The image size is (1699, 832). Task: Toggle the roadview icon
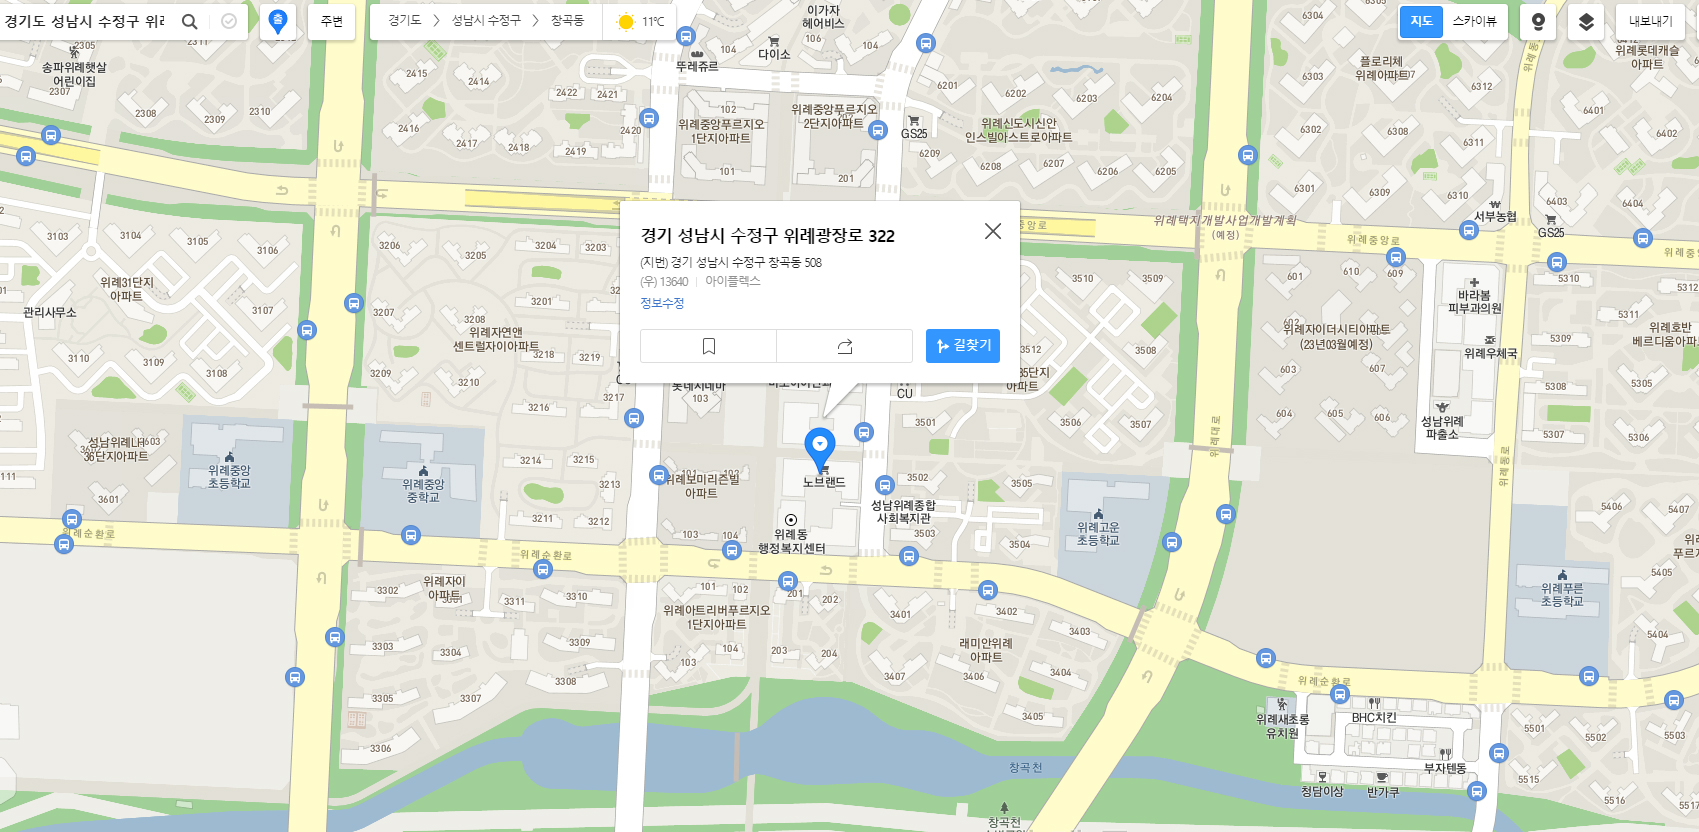pyautogui.click(x=1538, y=21)
